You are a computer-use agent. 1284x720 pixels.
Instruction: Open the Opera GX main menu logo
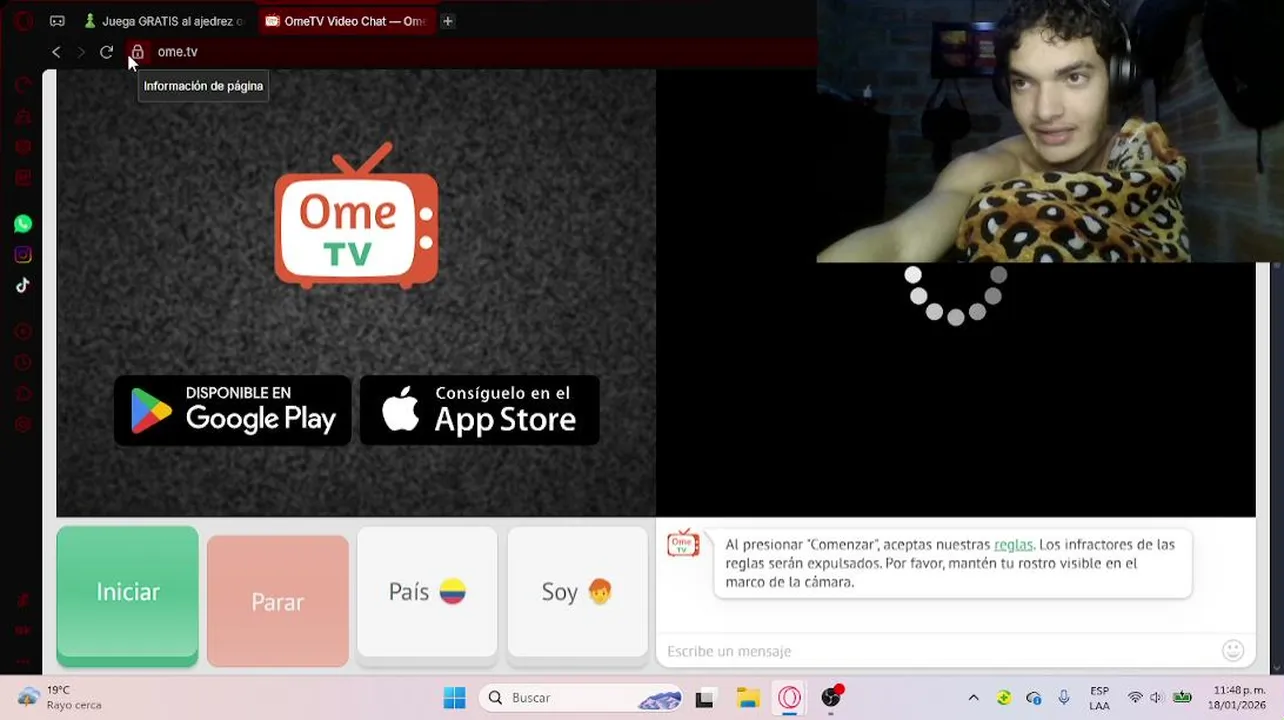click(23, 21)
